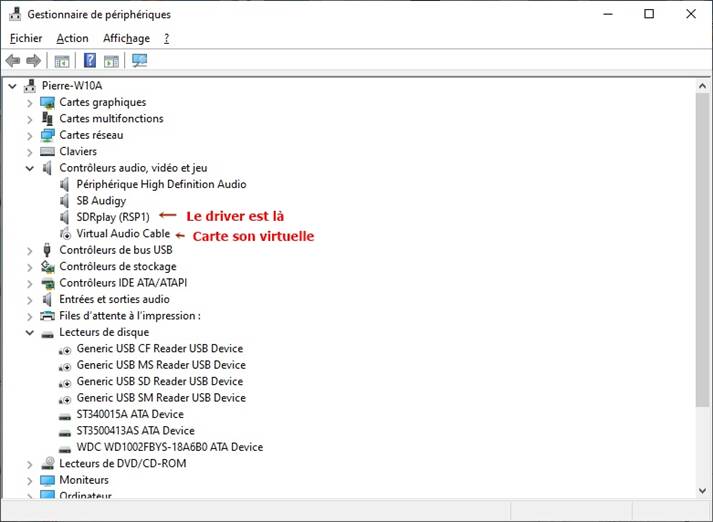Expand Entrées et sorties audio

[30, 300]
